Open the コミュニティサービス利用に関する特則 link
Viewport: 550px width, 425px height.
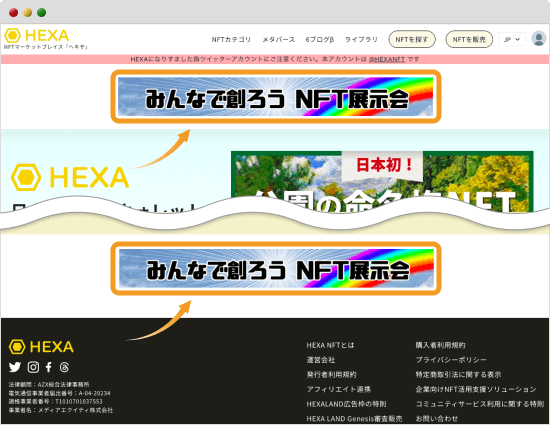[x=479, y=404]
